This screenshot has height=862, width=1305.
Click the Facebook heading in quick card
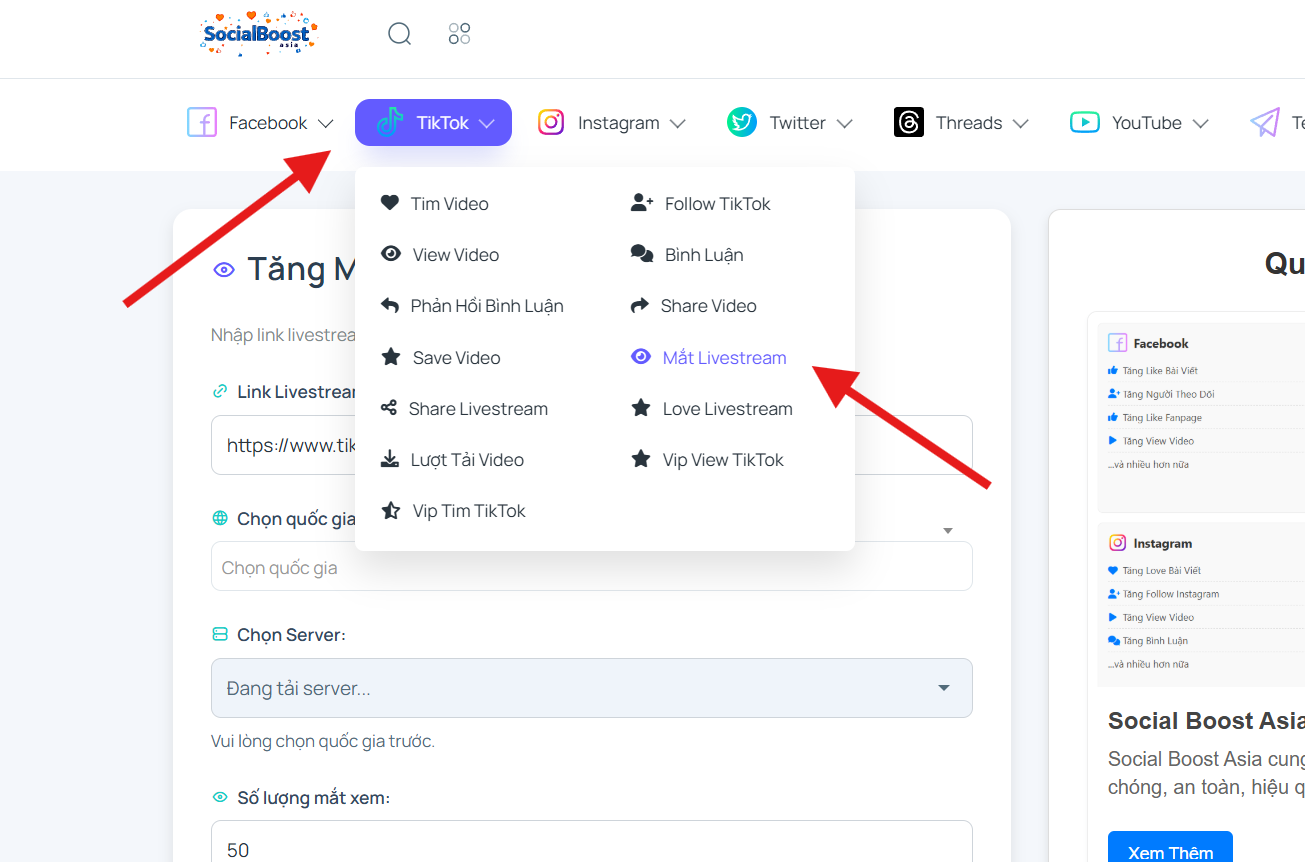[1161, 343]
